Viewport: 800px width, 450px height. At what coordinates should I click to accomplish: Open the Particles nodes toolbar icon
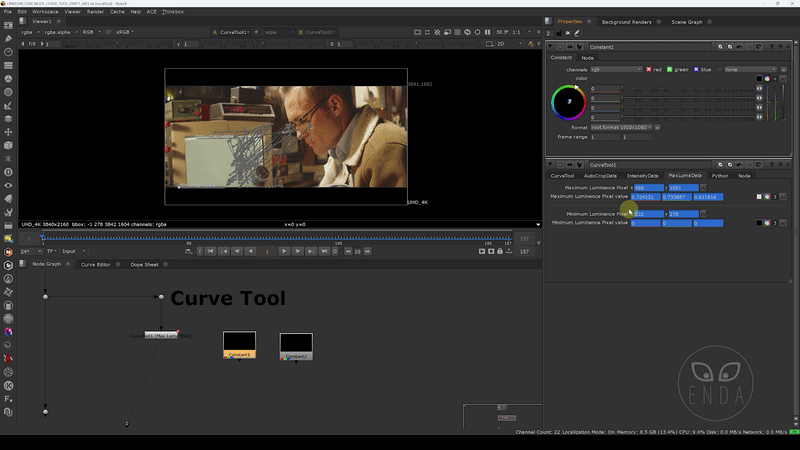click(8, 159)
